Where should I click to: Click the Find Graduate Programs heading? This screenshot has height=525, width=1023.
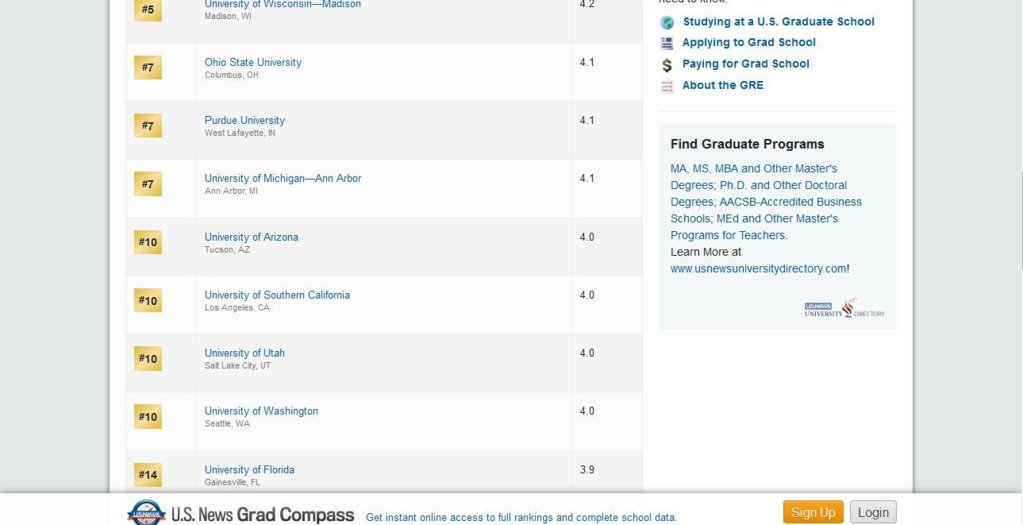747,145
